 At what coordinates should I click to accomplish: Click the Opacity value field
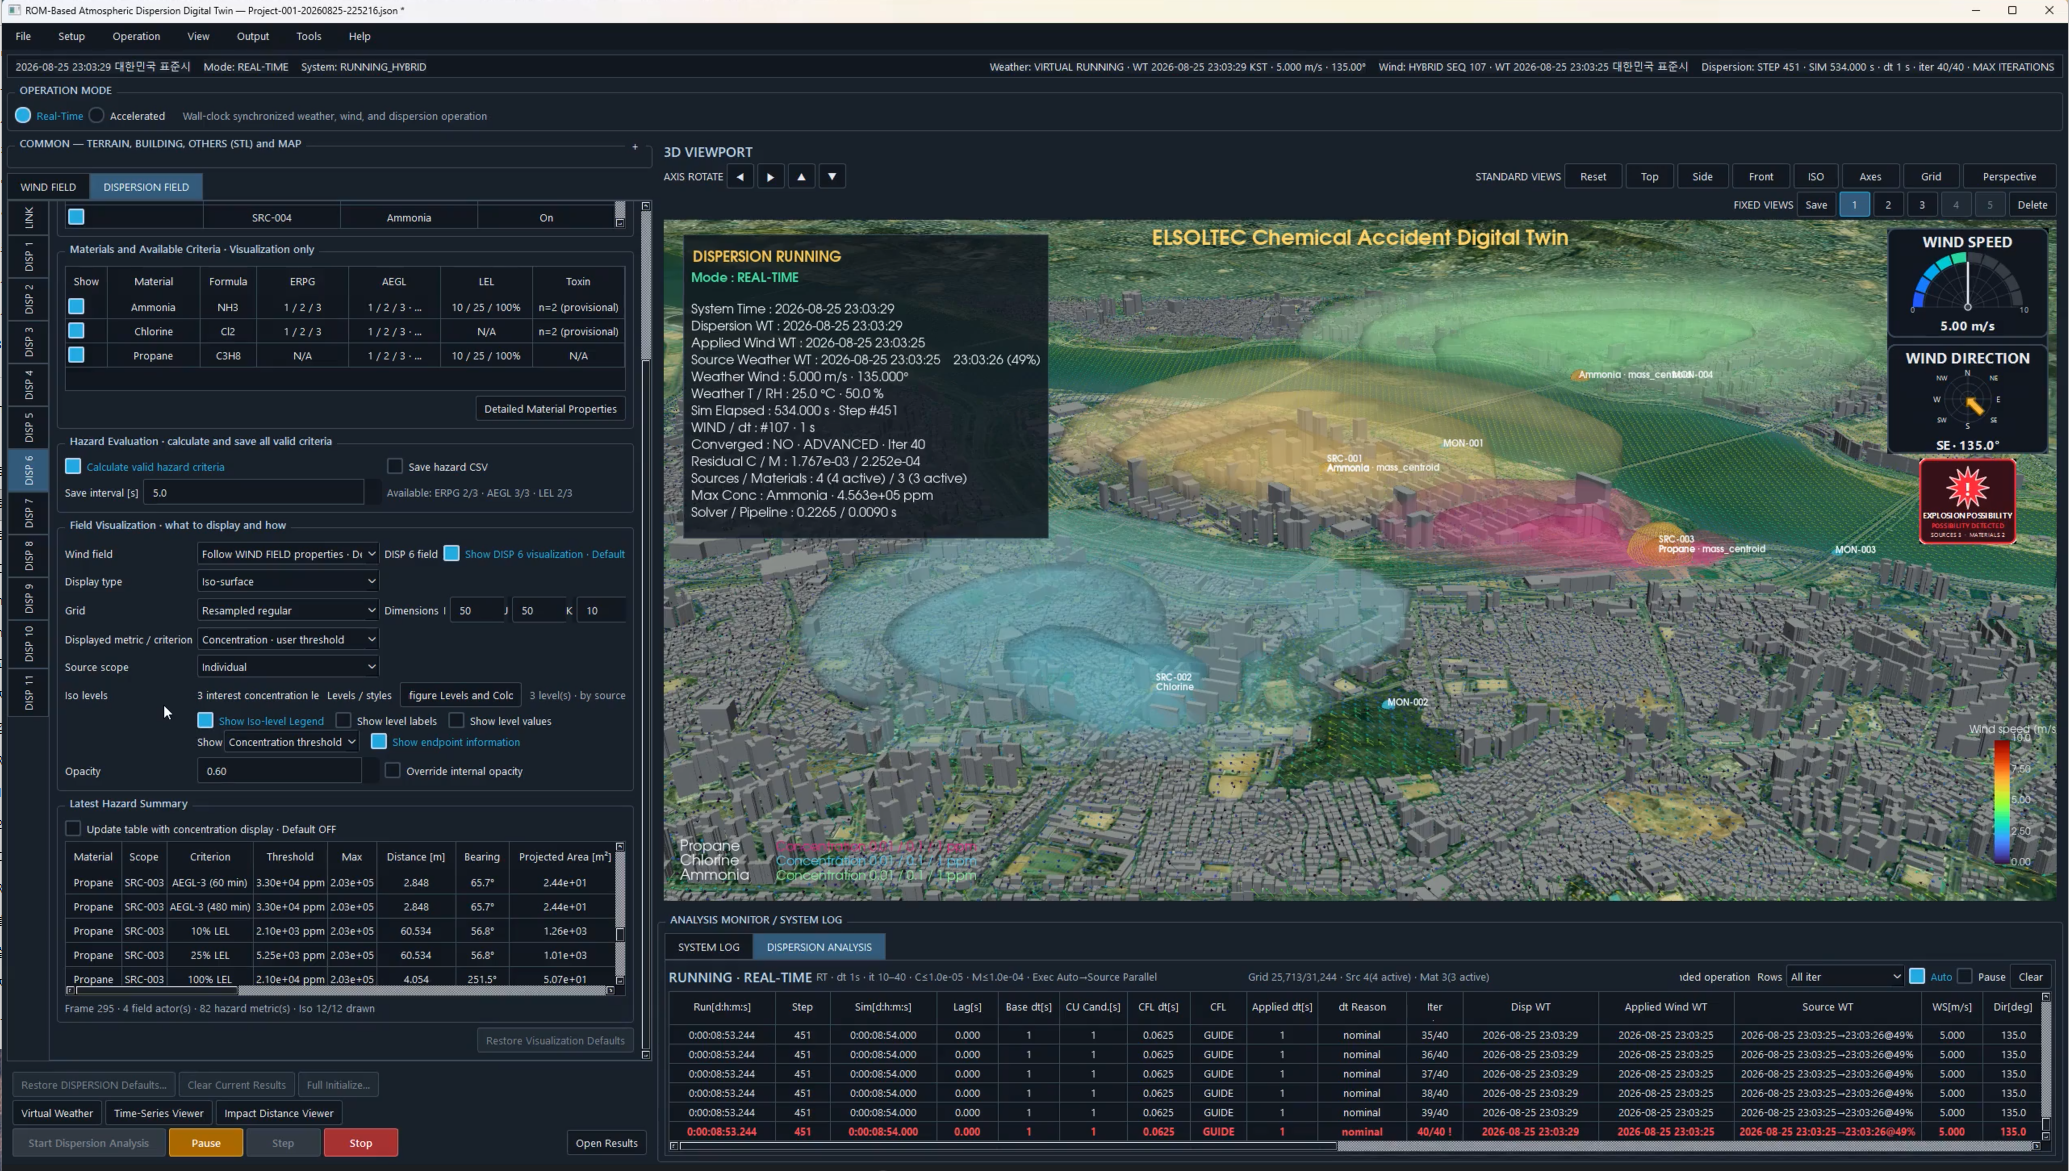pos(279,771)
